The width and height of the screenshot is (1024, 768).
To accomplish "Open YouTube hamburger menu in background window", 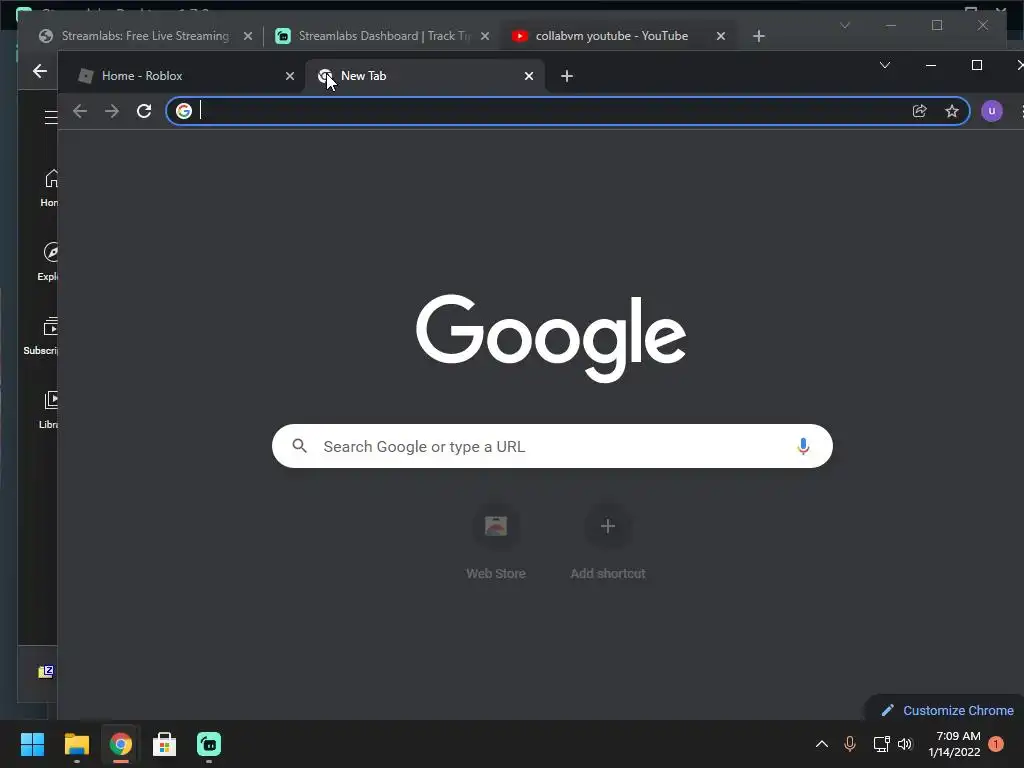I will pos(50,117).
